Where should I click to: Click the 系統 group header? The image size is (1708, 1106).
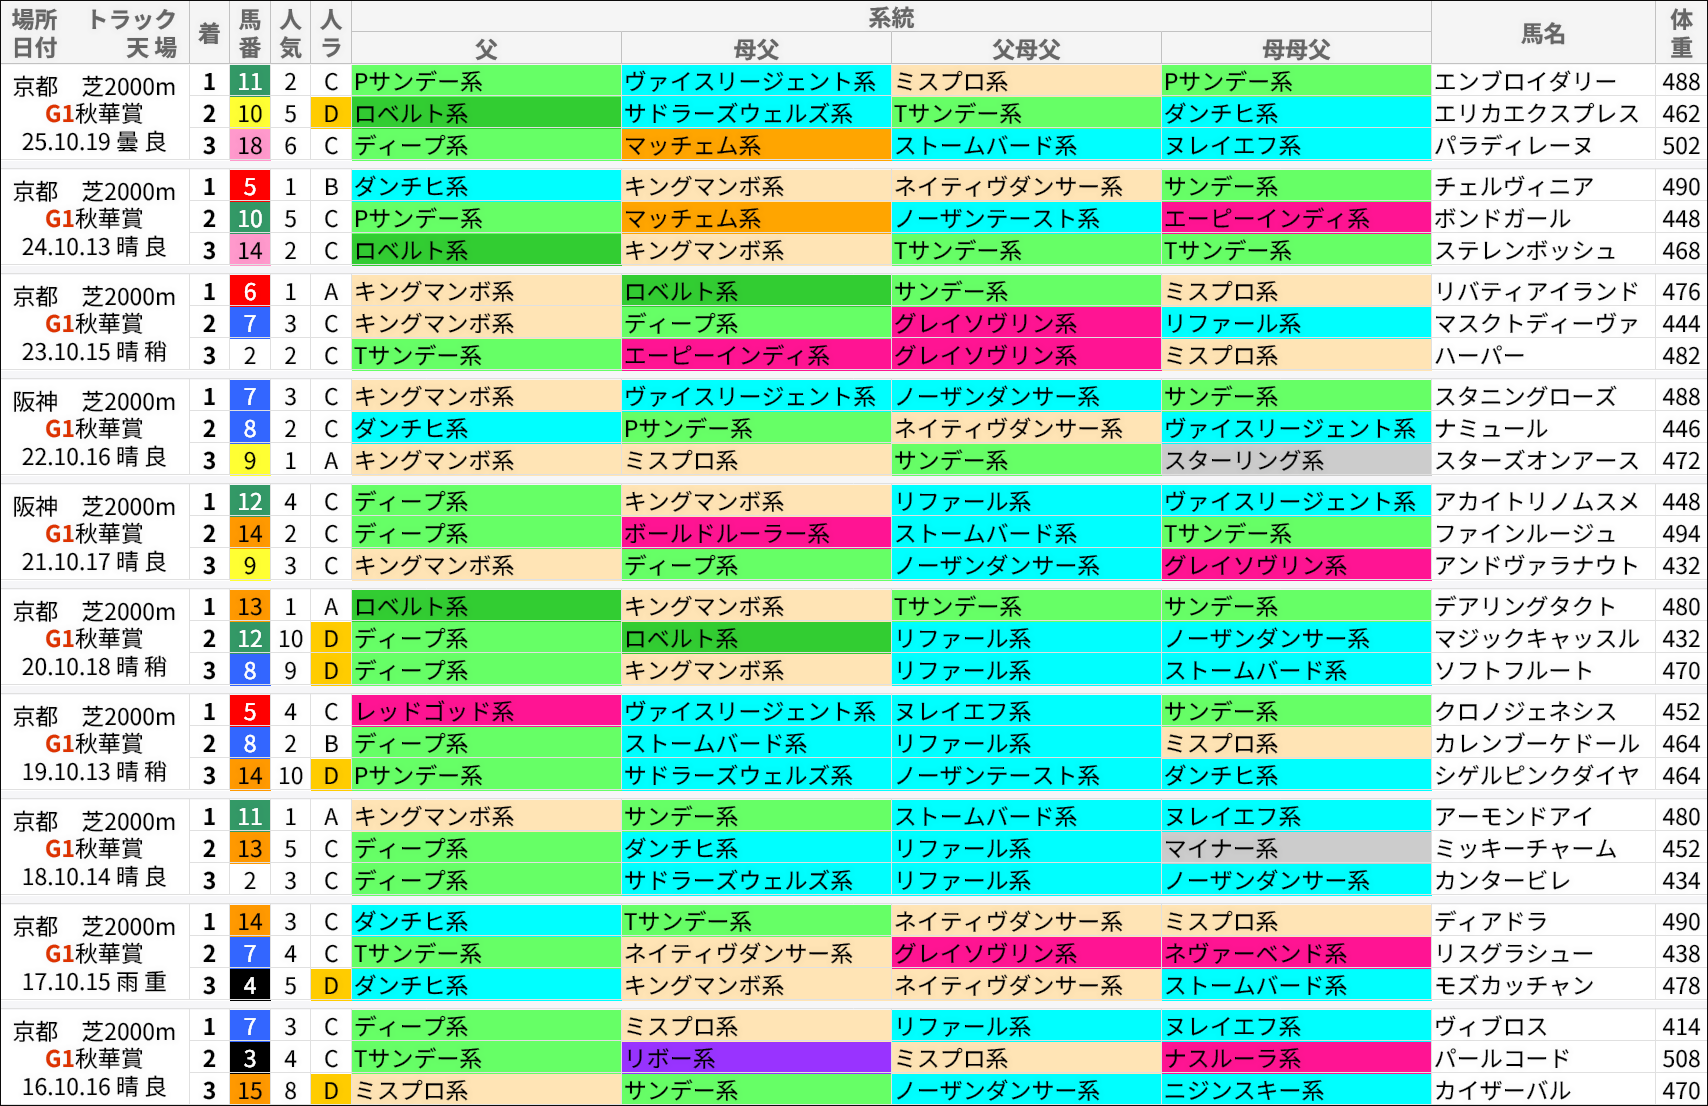pyautogui.click(x=891, y=18)
